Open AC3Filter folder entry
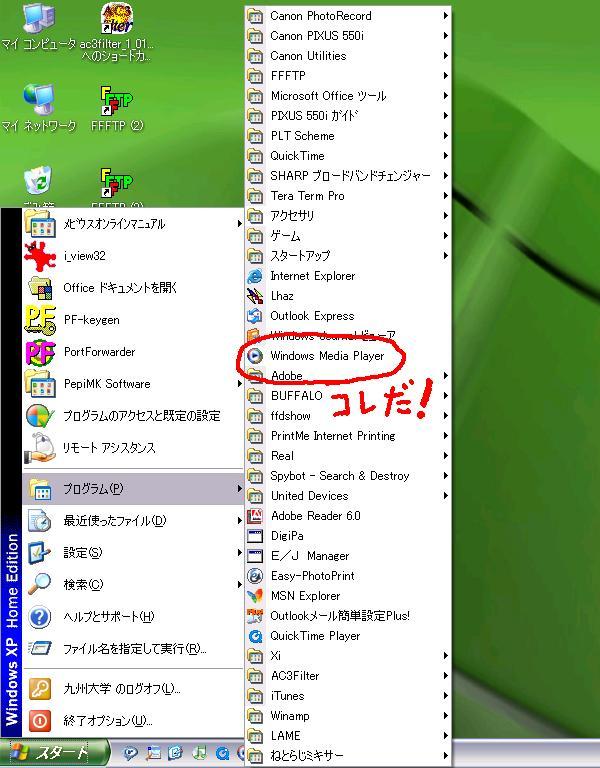Screen dimensions: 600x768 tap(348, 676)
